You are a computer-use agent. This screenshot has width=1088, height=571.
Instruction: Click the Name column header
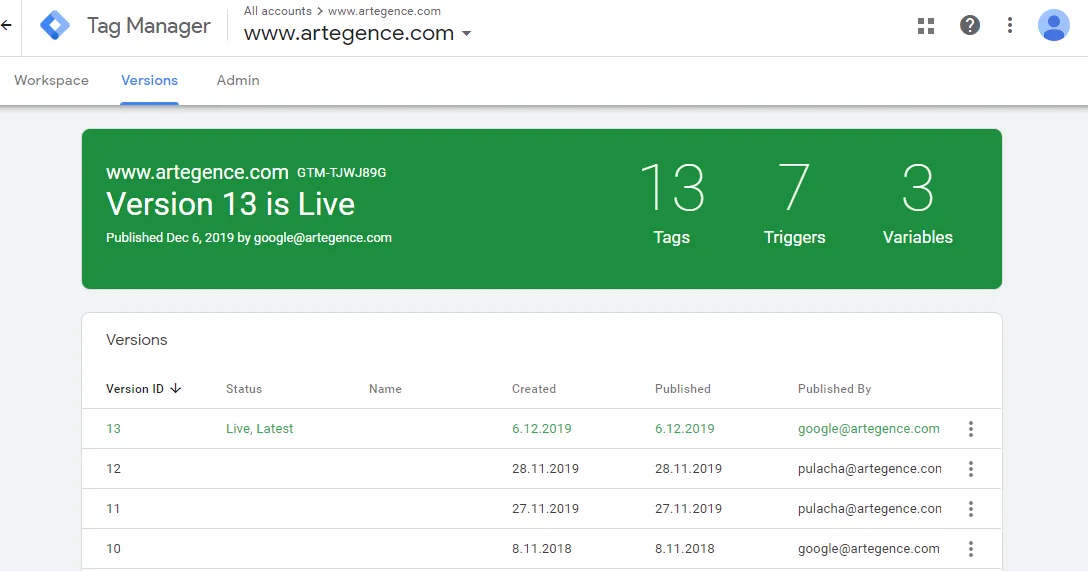(385, 389)
